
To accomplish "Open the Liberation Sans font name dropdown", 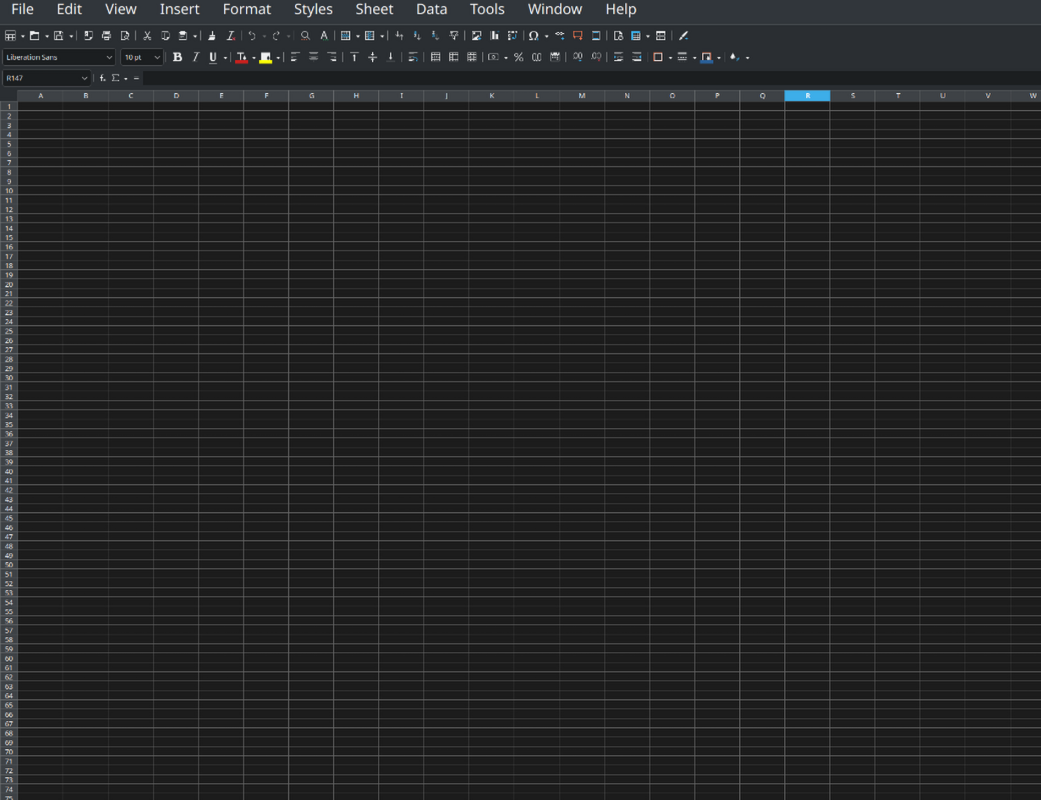I will coord(109,57).
